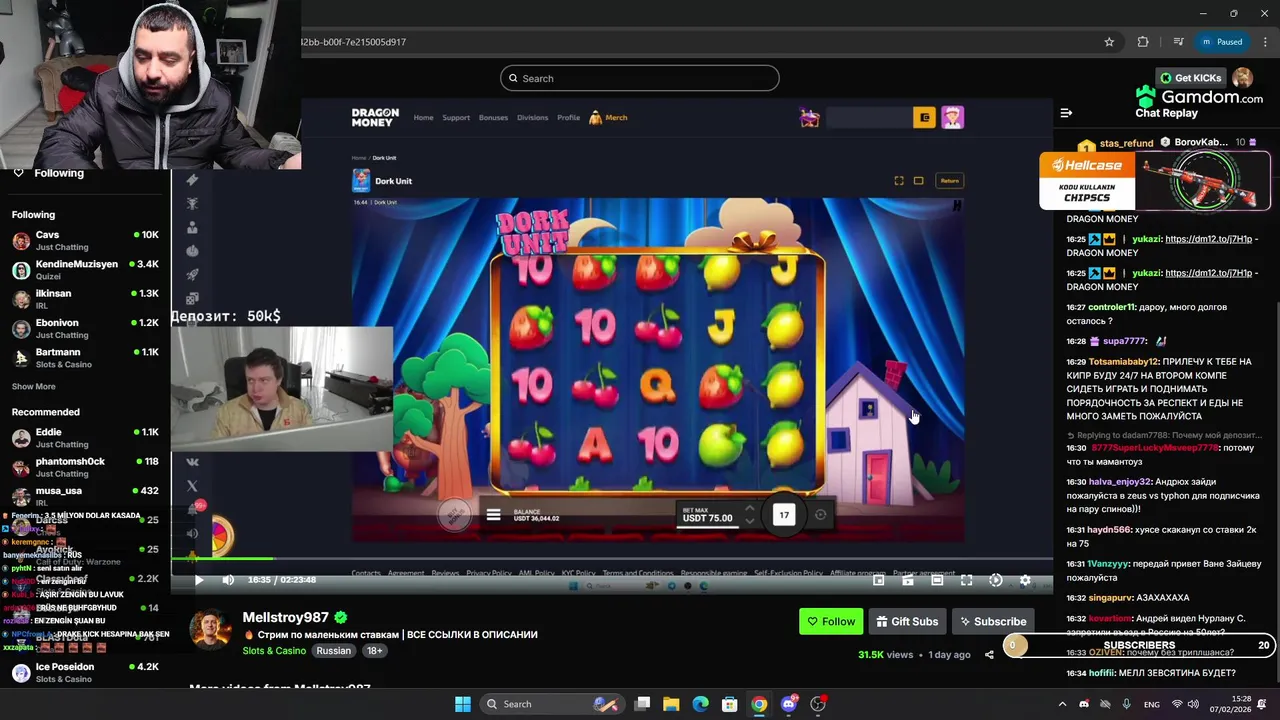Follow Mellstroy987 channel
The height and width of the screenshot is (720, 1280).
(830, 621)
